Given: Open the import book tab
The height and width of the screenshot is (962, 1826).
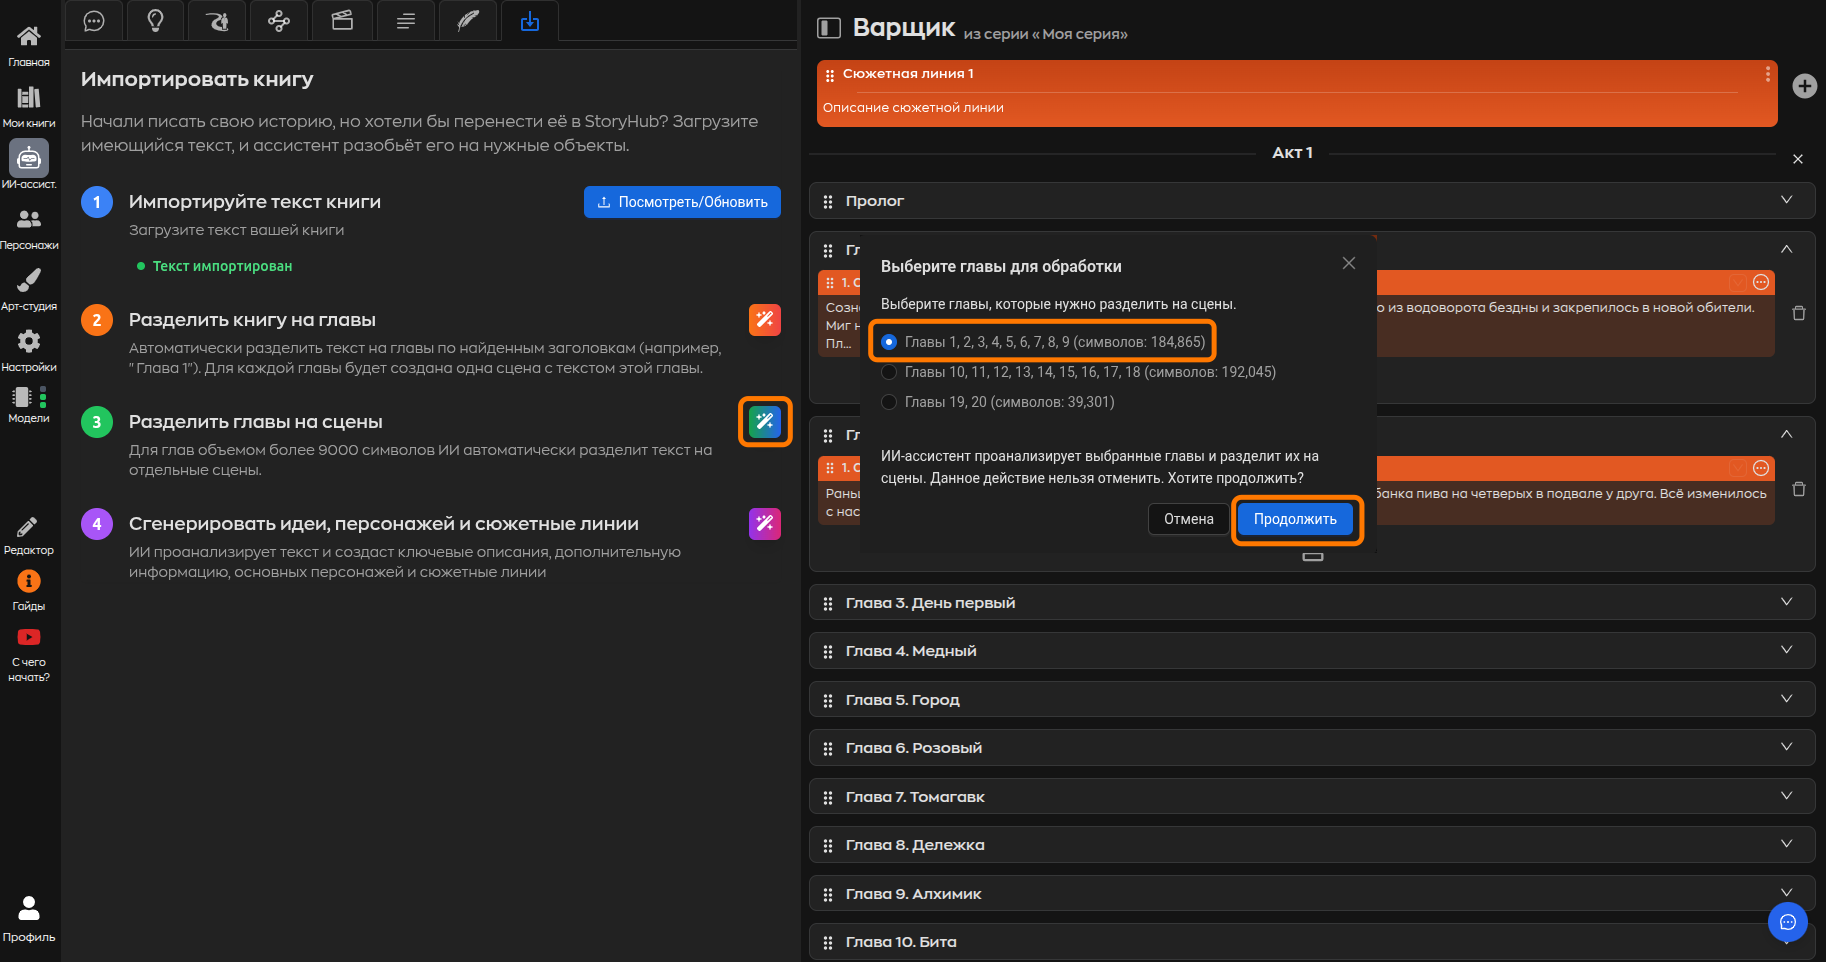Looking at the screenshot, I should click(530, 21).
